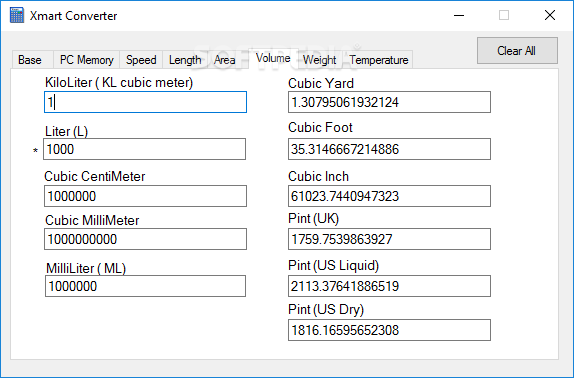Click the asterisk marker beside the Liter field

pos(36,151)
